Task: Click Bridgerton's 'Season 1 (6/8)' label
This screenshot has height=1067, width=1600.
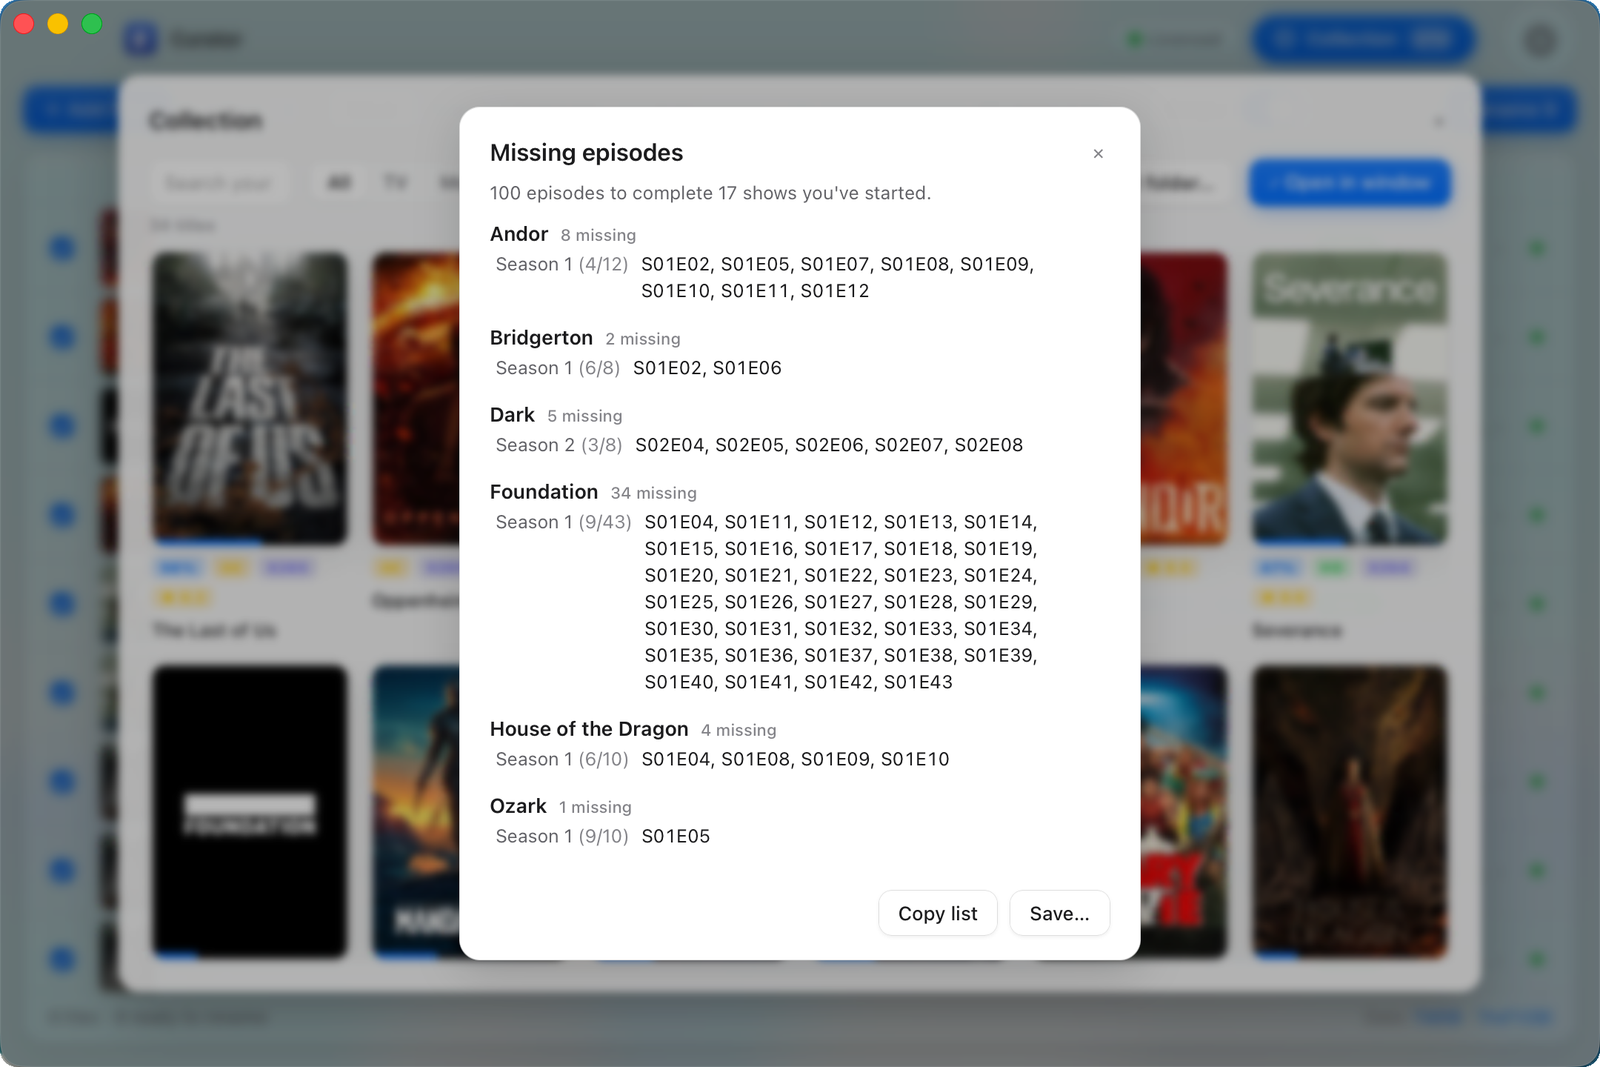Action: tap(558, 368)
